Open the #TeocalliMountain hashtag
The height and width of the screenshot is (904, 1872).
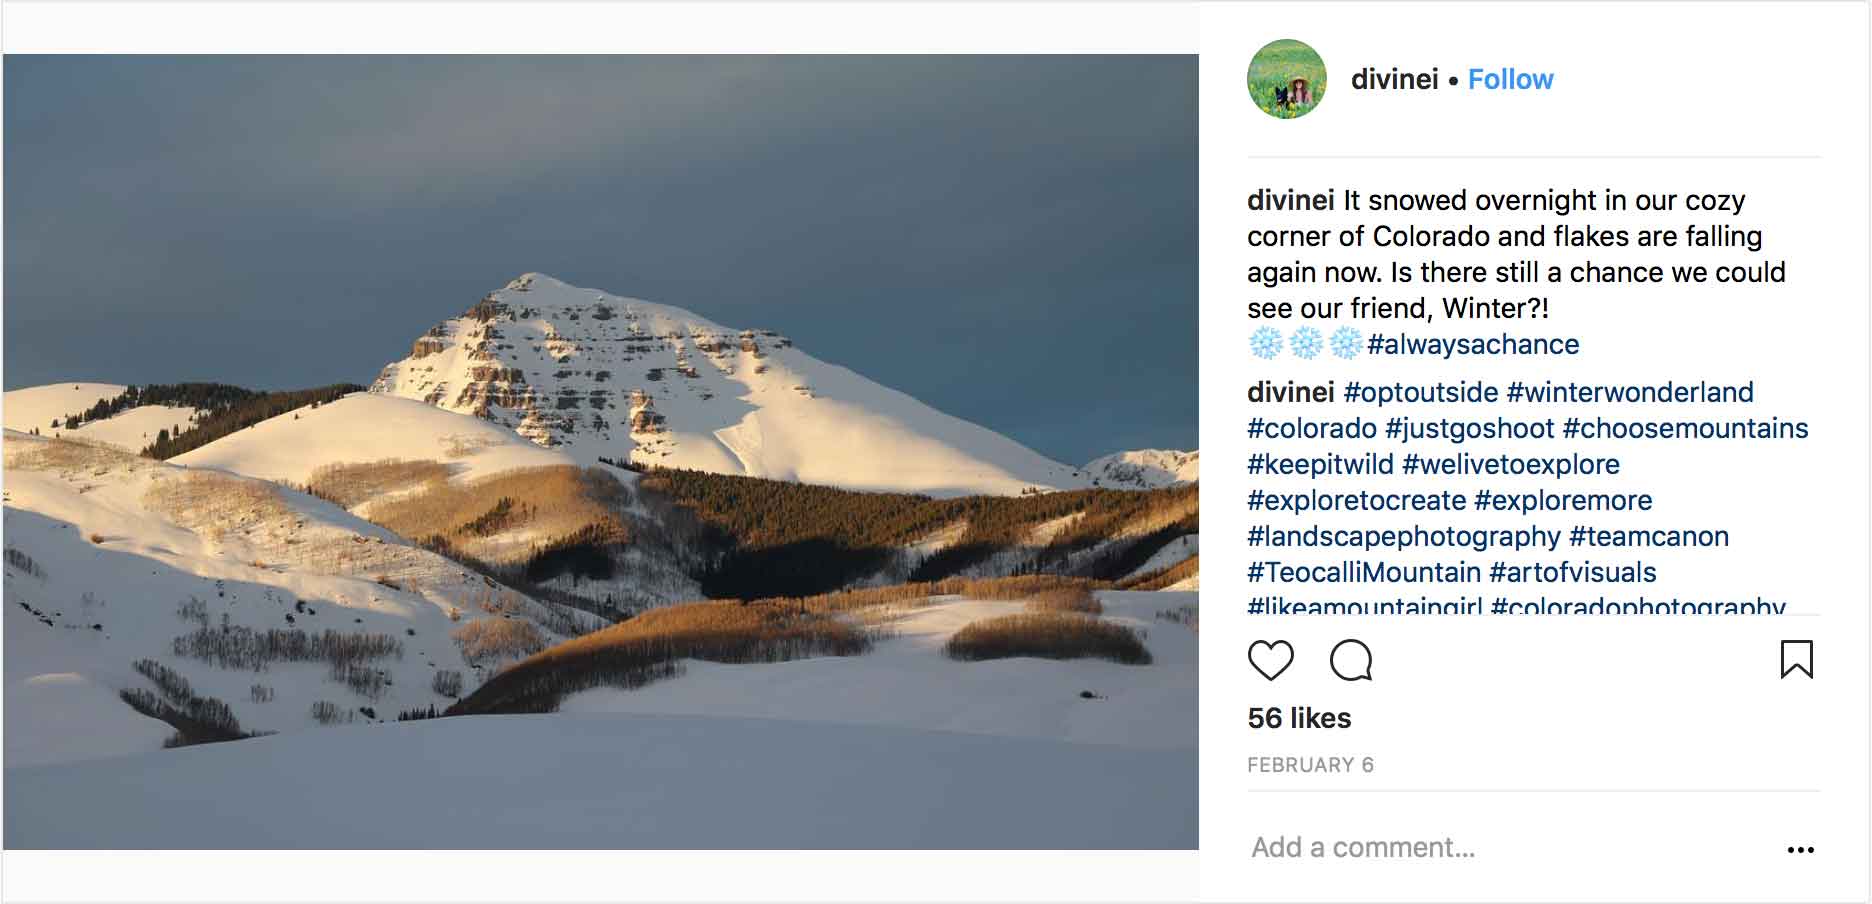(1363, 573)
